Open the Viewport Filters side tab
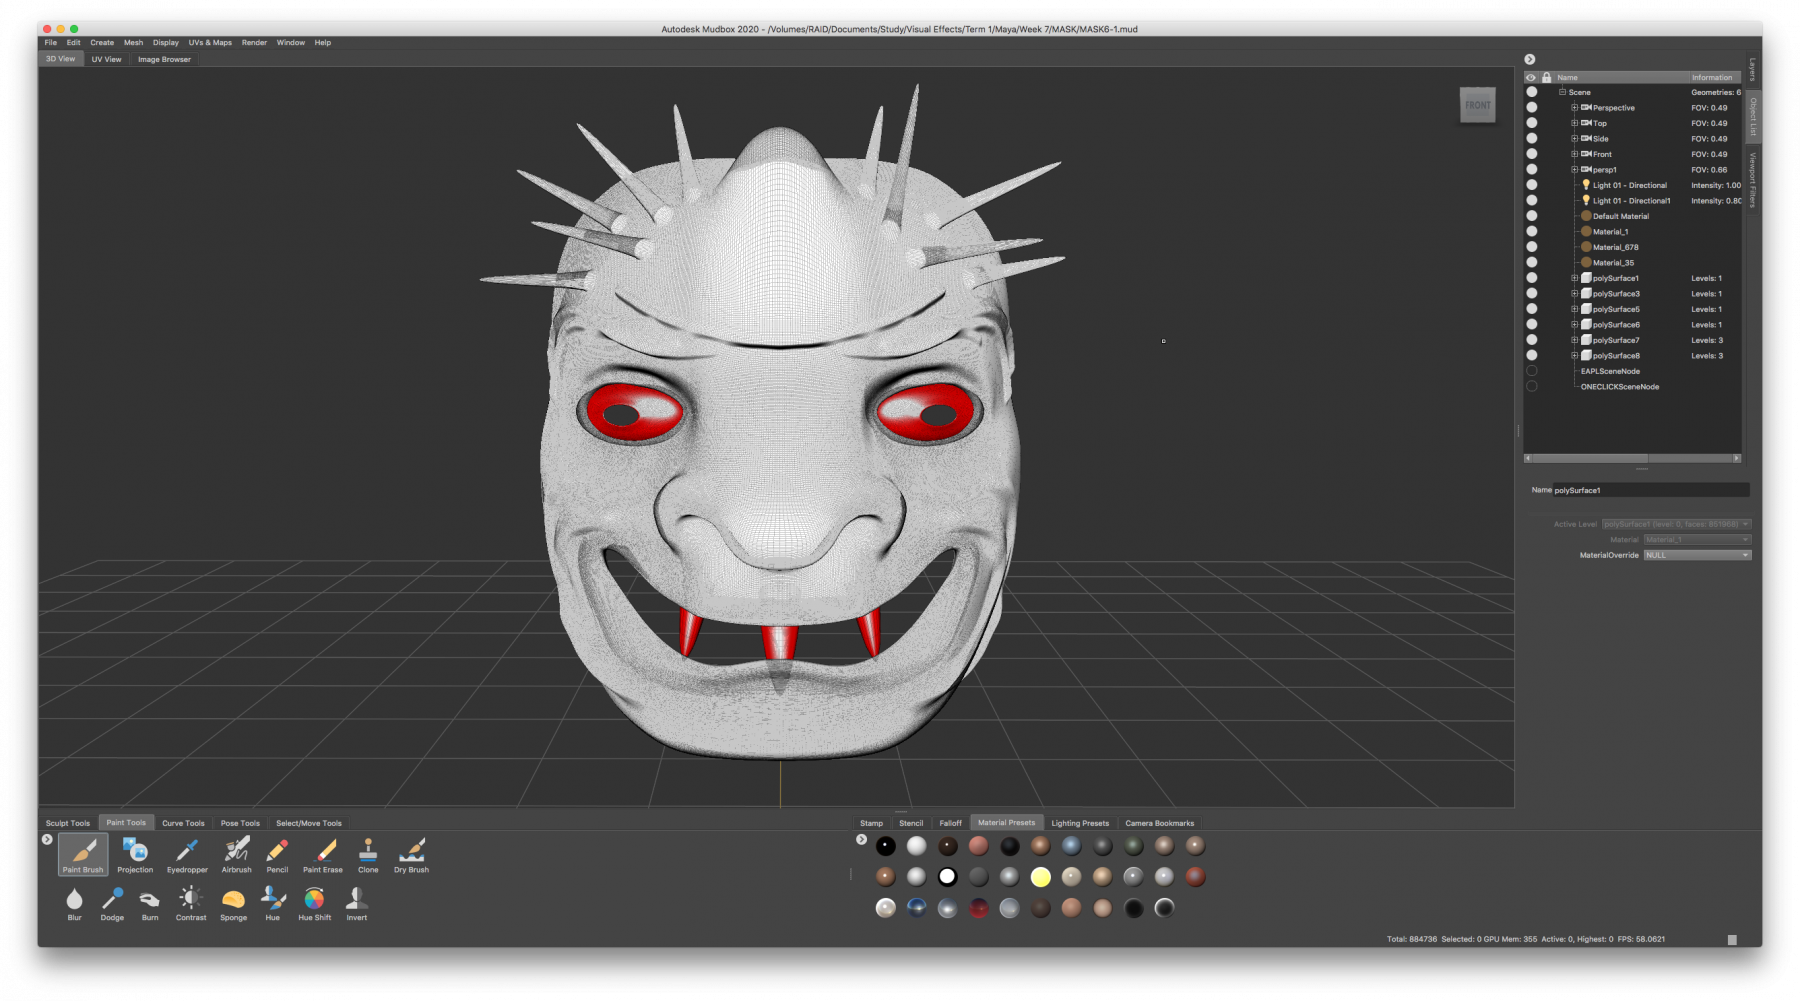The height and width of the screenshot is (1001, 1800). coord(1752,179)
